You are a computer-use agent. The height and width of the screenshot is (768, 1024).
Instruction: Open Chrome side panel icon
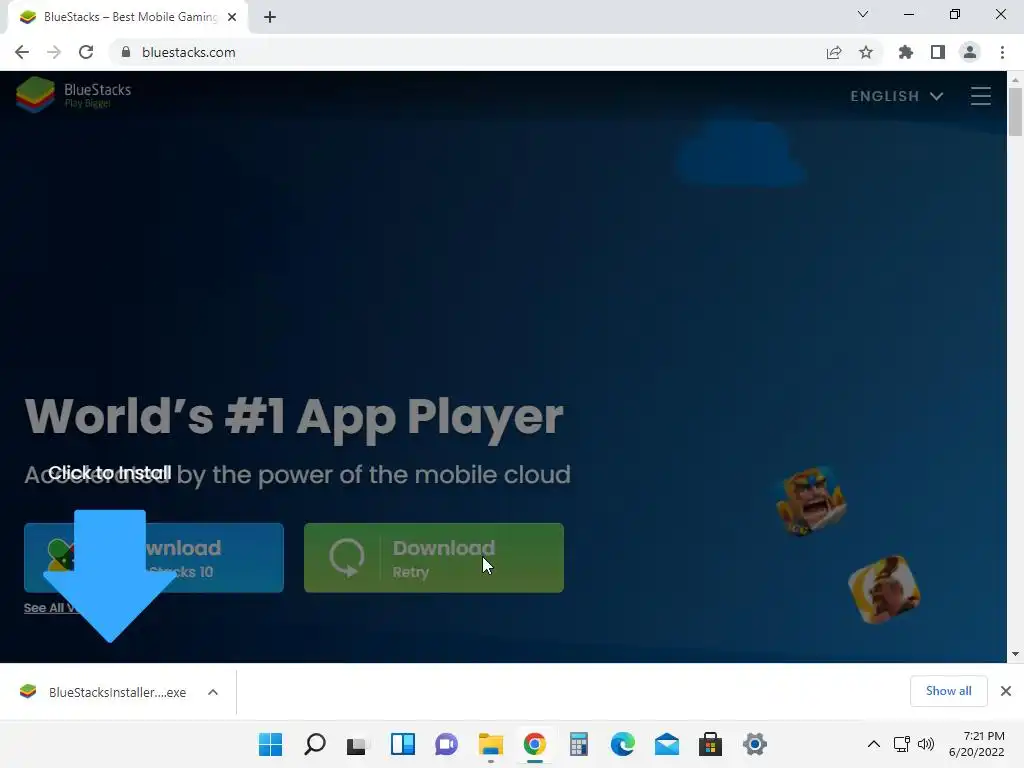938,52
